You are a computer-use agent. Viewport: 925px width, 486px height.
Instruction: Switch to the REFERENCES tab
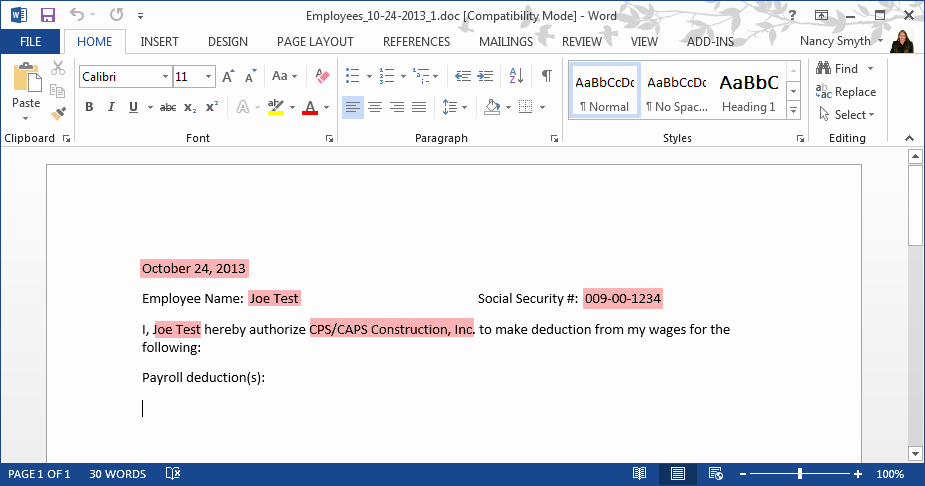click(416, 41)
